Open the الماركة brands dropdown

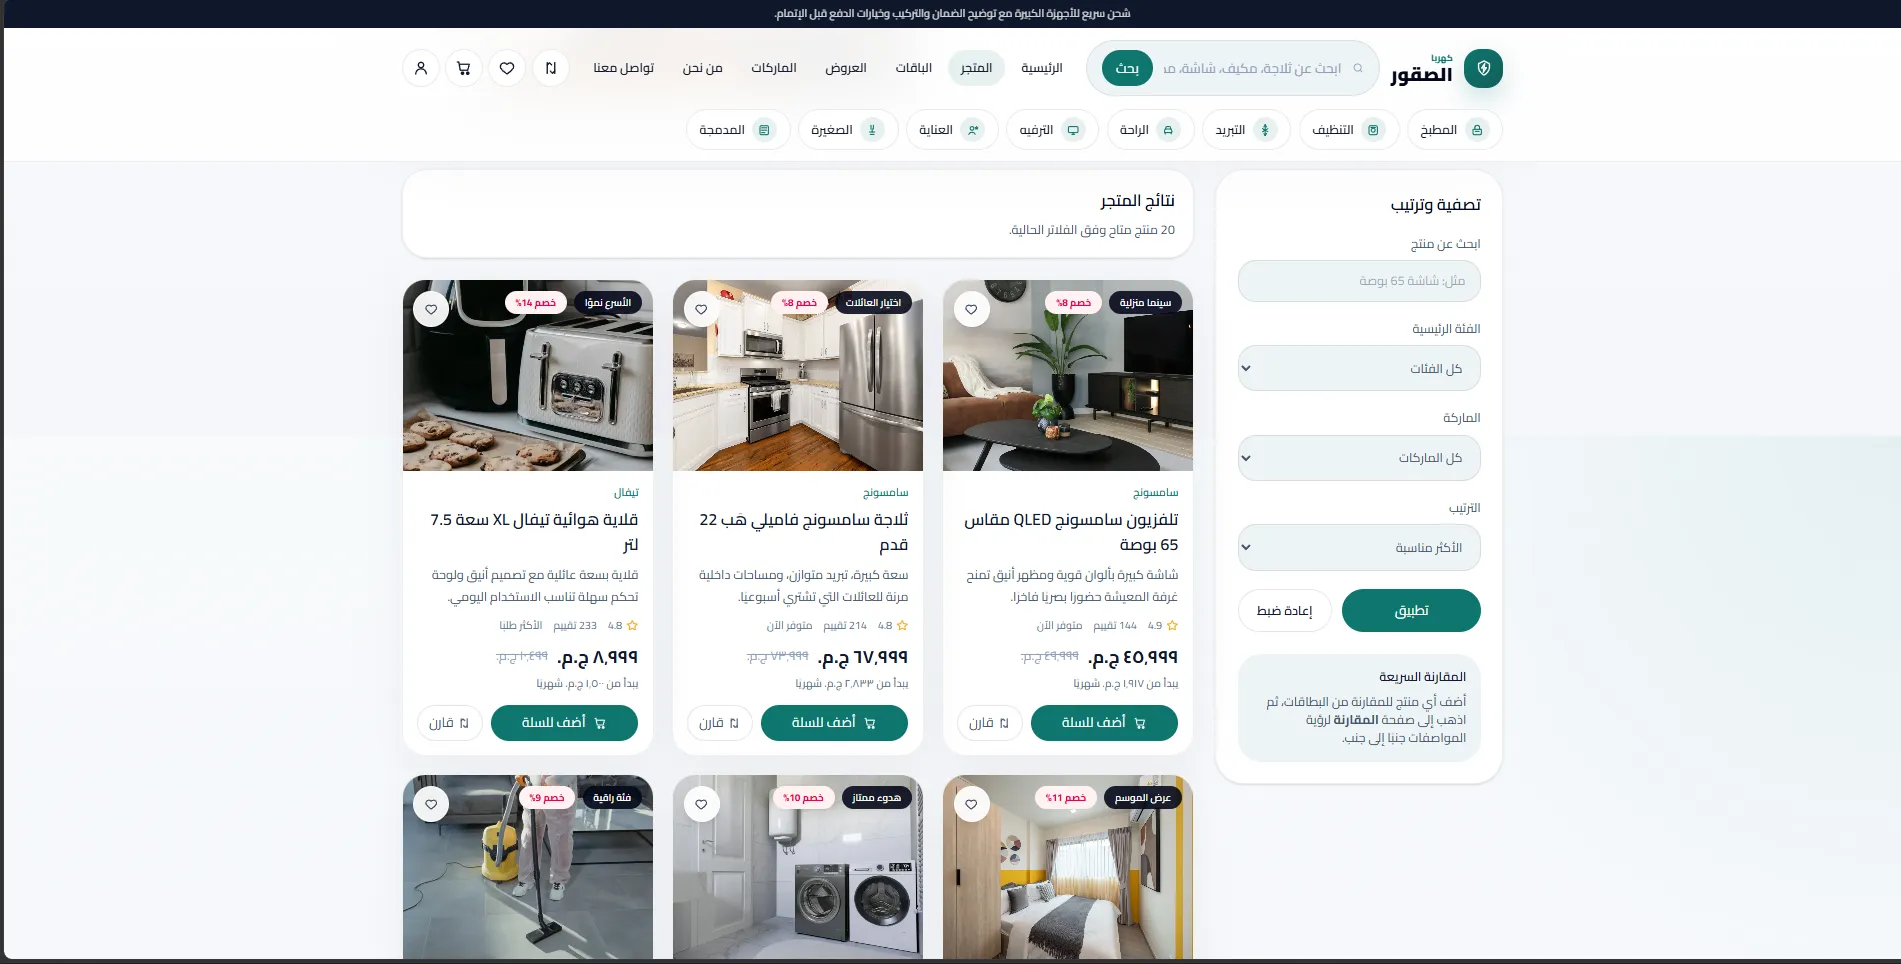tap(1358, 458)
